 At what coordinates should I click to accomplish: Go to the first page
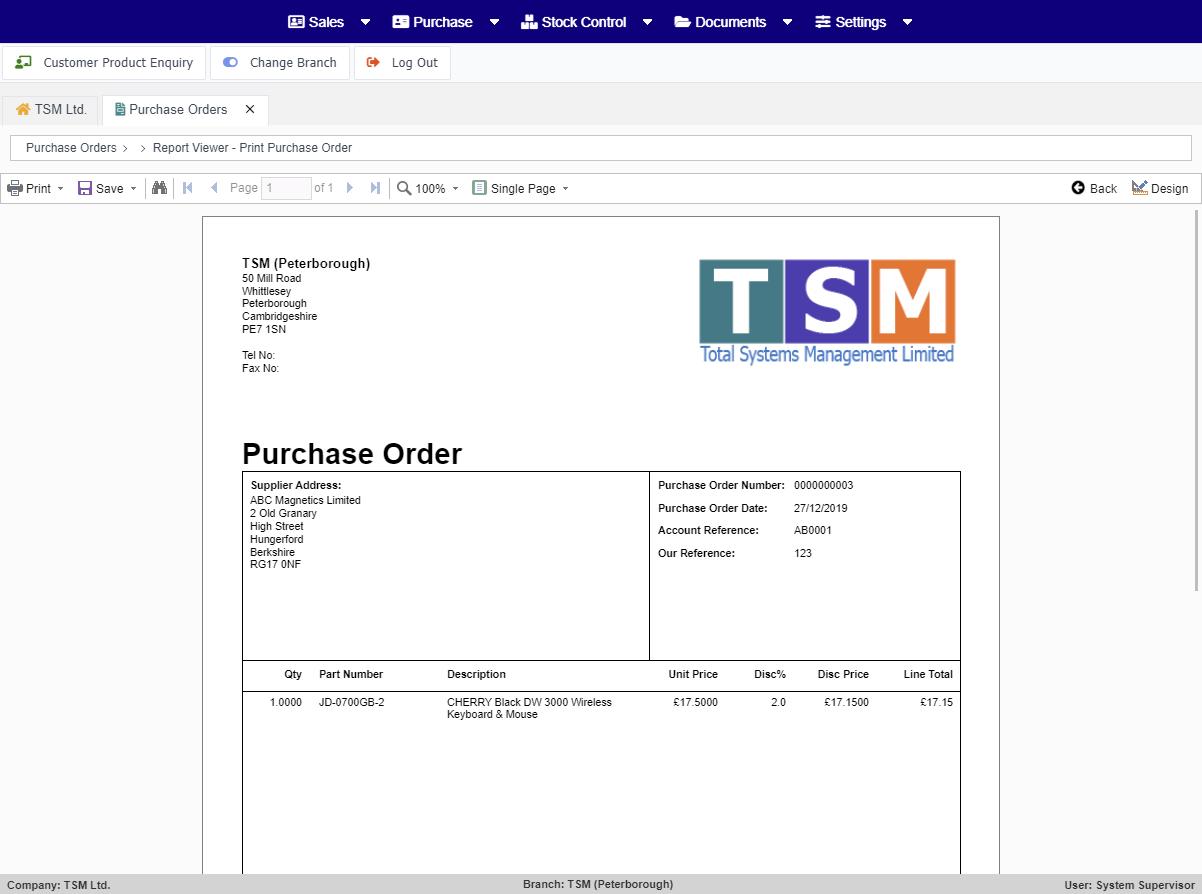pyautogui.click(x=187, y=188)
